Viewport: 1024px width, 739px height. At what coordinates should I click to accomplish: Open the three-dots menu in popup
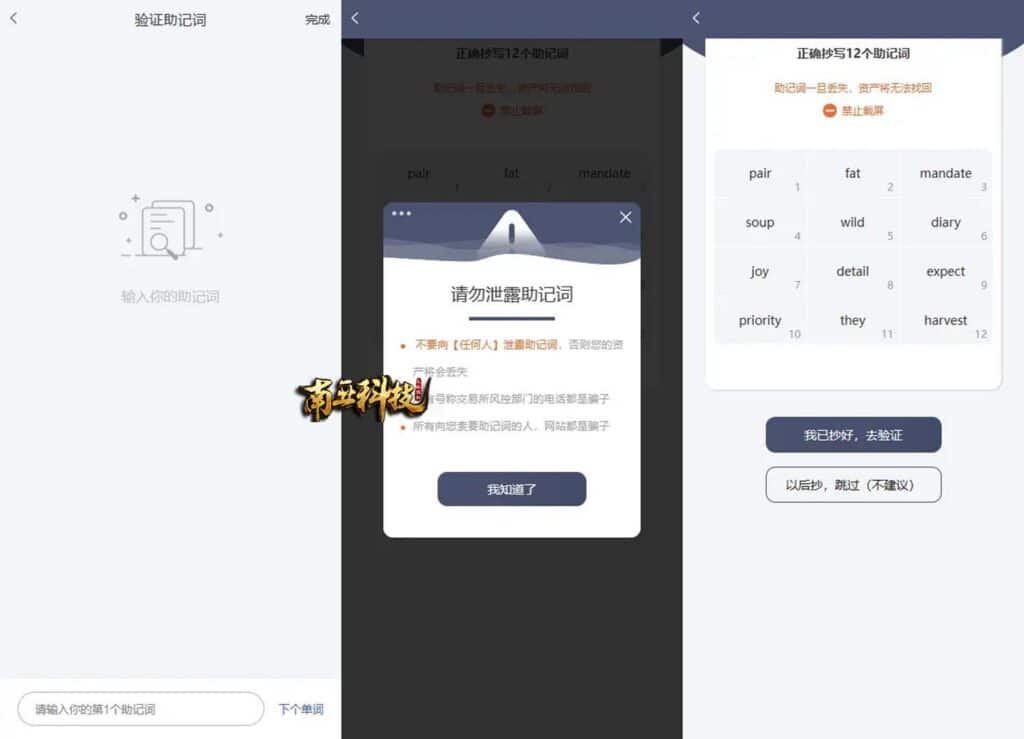tap(401, 213)
